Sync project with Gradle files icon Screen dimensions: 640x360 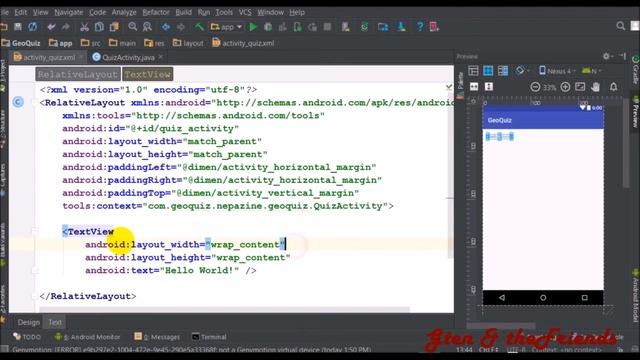(364, 27)
